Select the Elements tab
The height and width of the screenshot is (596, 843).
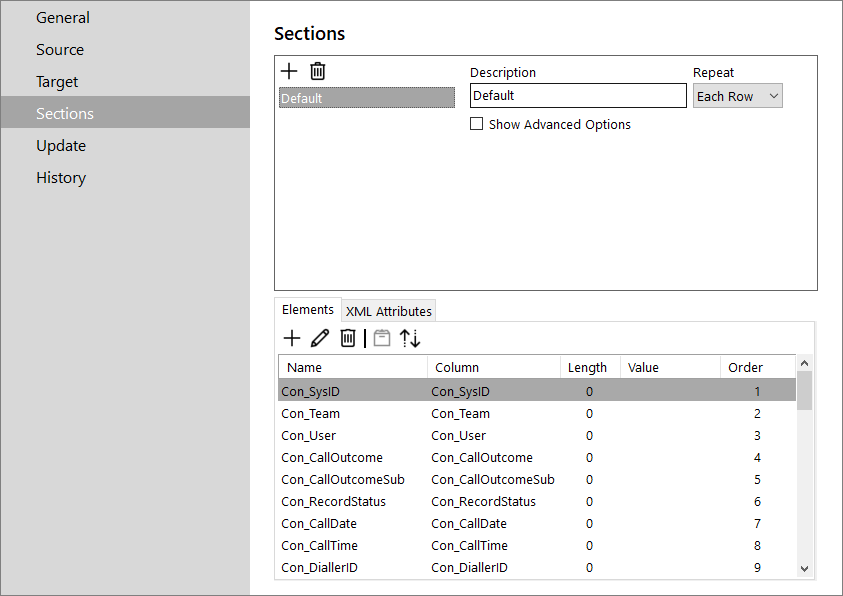[308, 310]
